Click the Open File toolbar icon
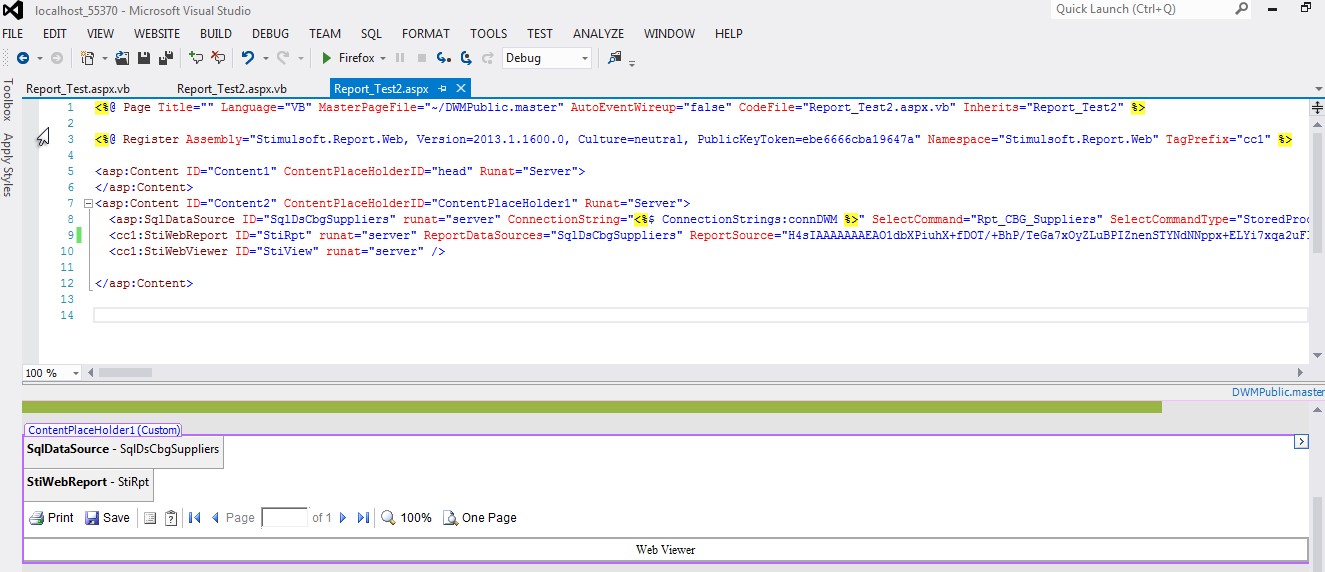This screenshot has width=1325, height=572. point(122,58)
